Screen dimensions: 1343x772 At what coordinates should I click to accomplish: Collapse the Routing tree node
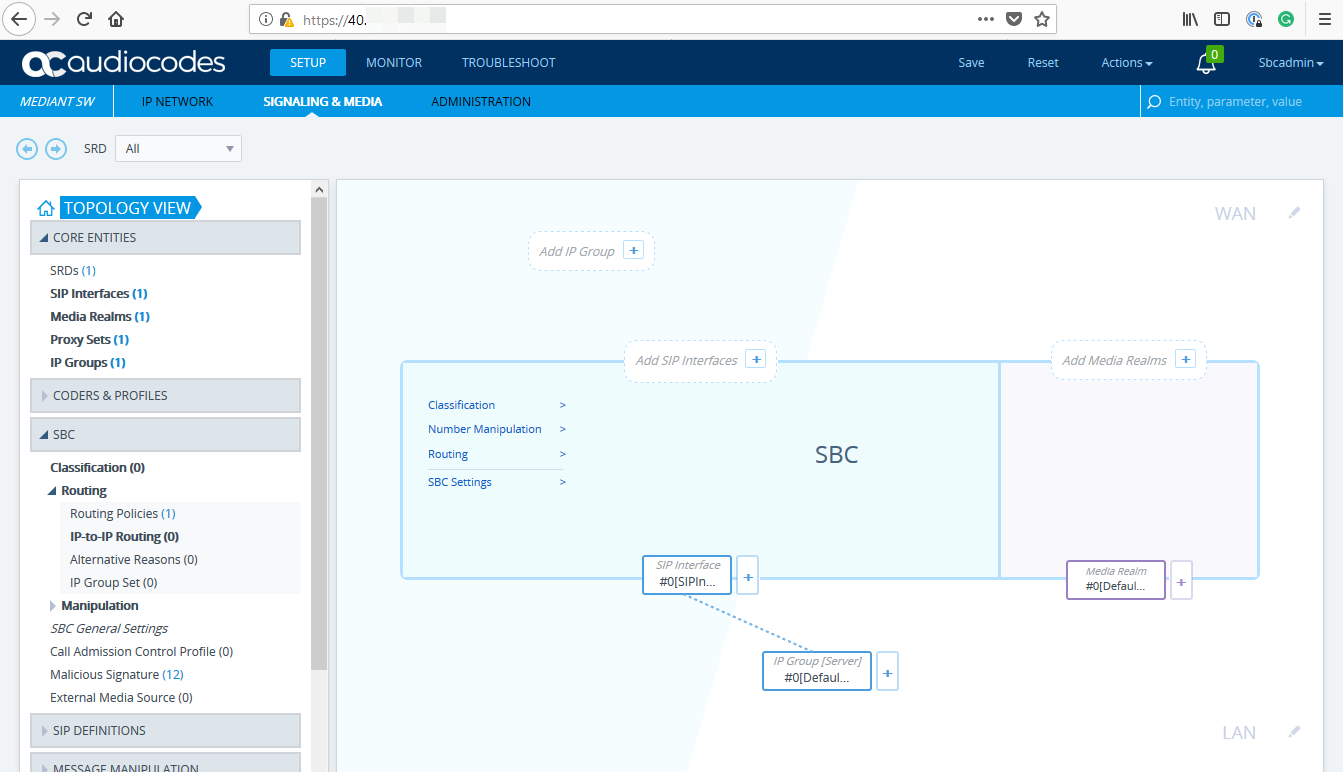click(x=53, y=491)
